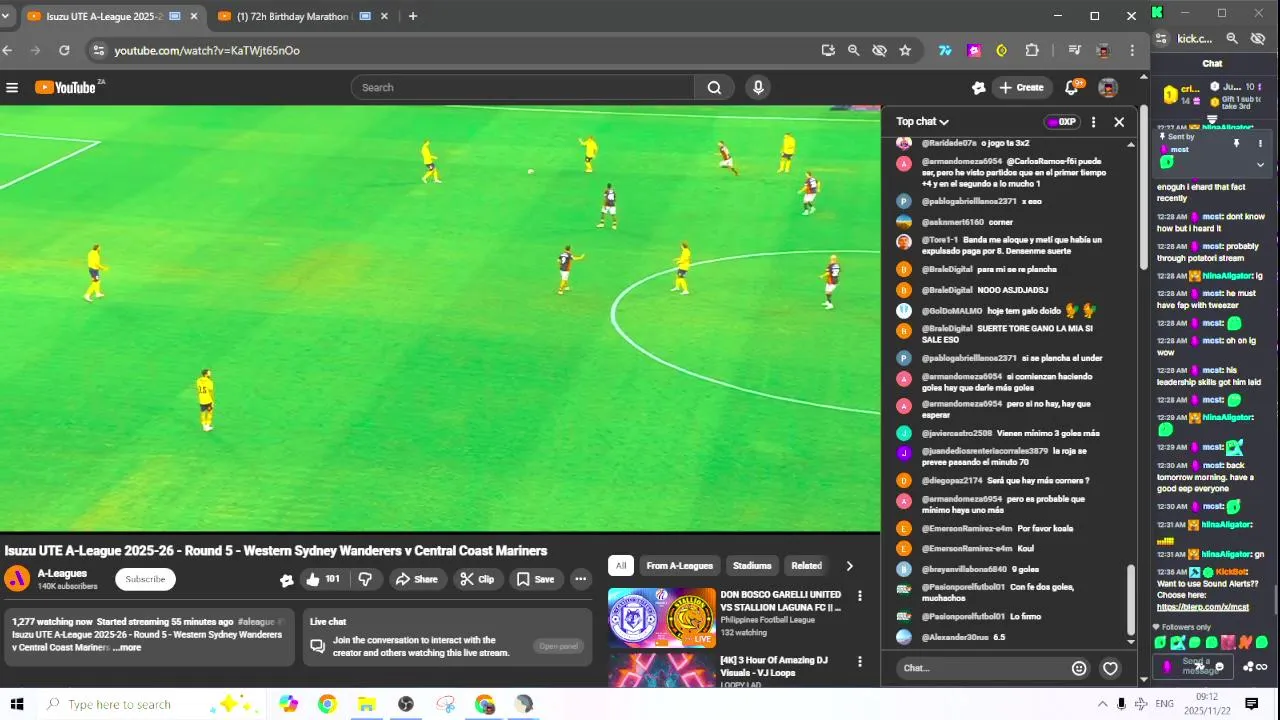Start voice search with the microphone icon
The height and width of the screenshot is (720, 1280).
click(x=758, y=88)
